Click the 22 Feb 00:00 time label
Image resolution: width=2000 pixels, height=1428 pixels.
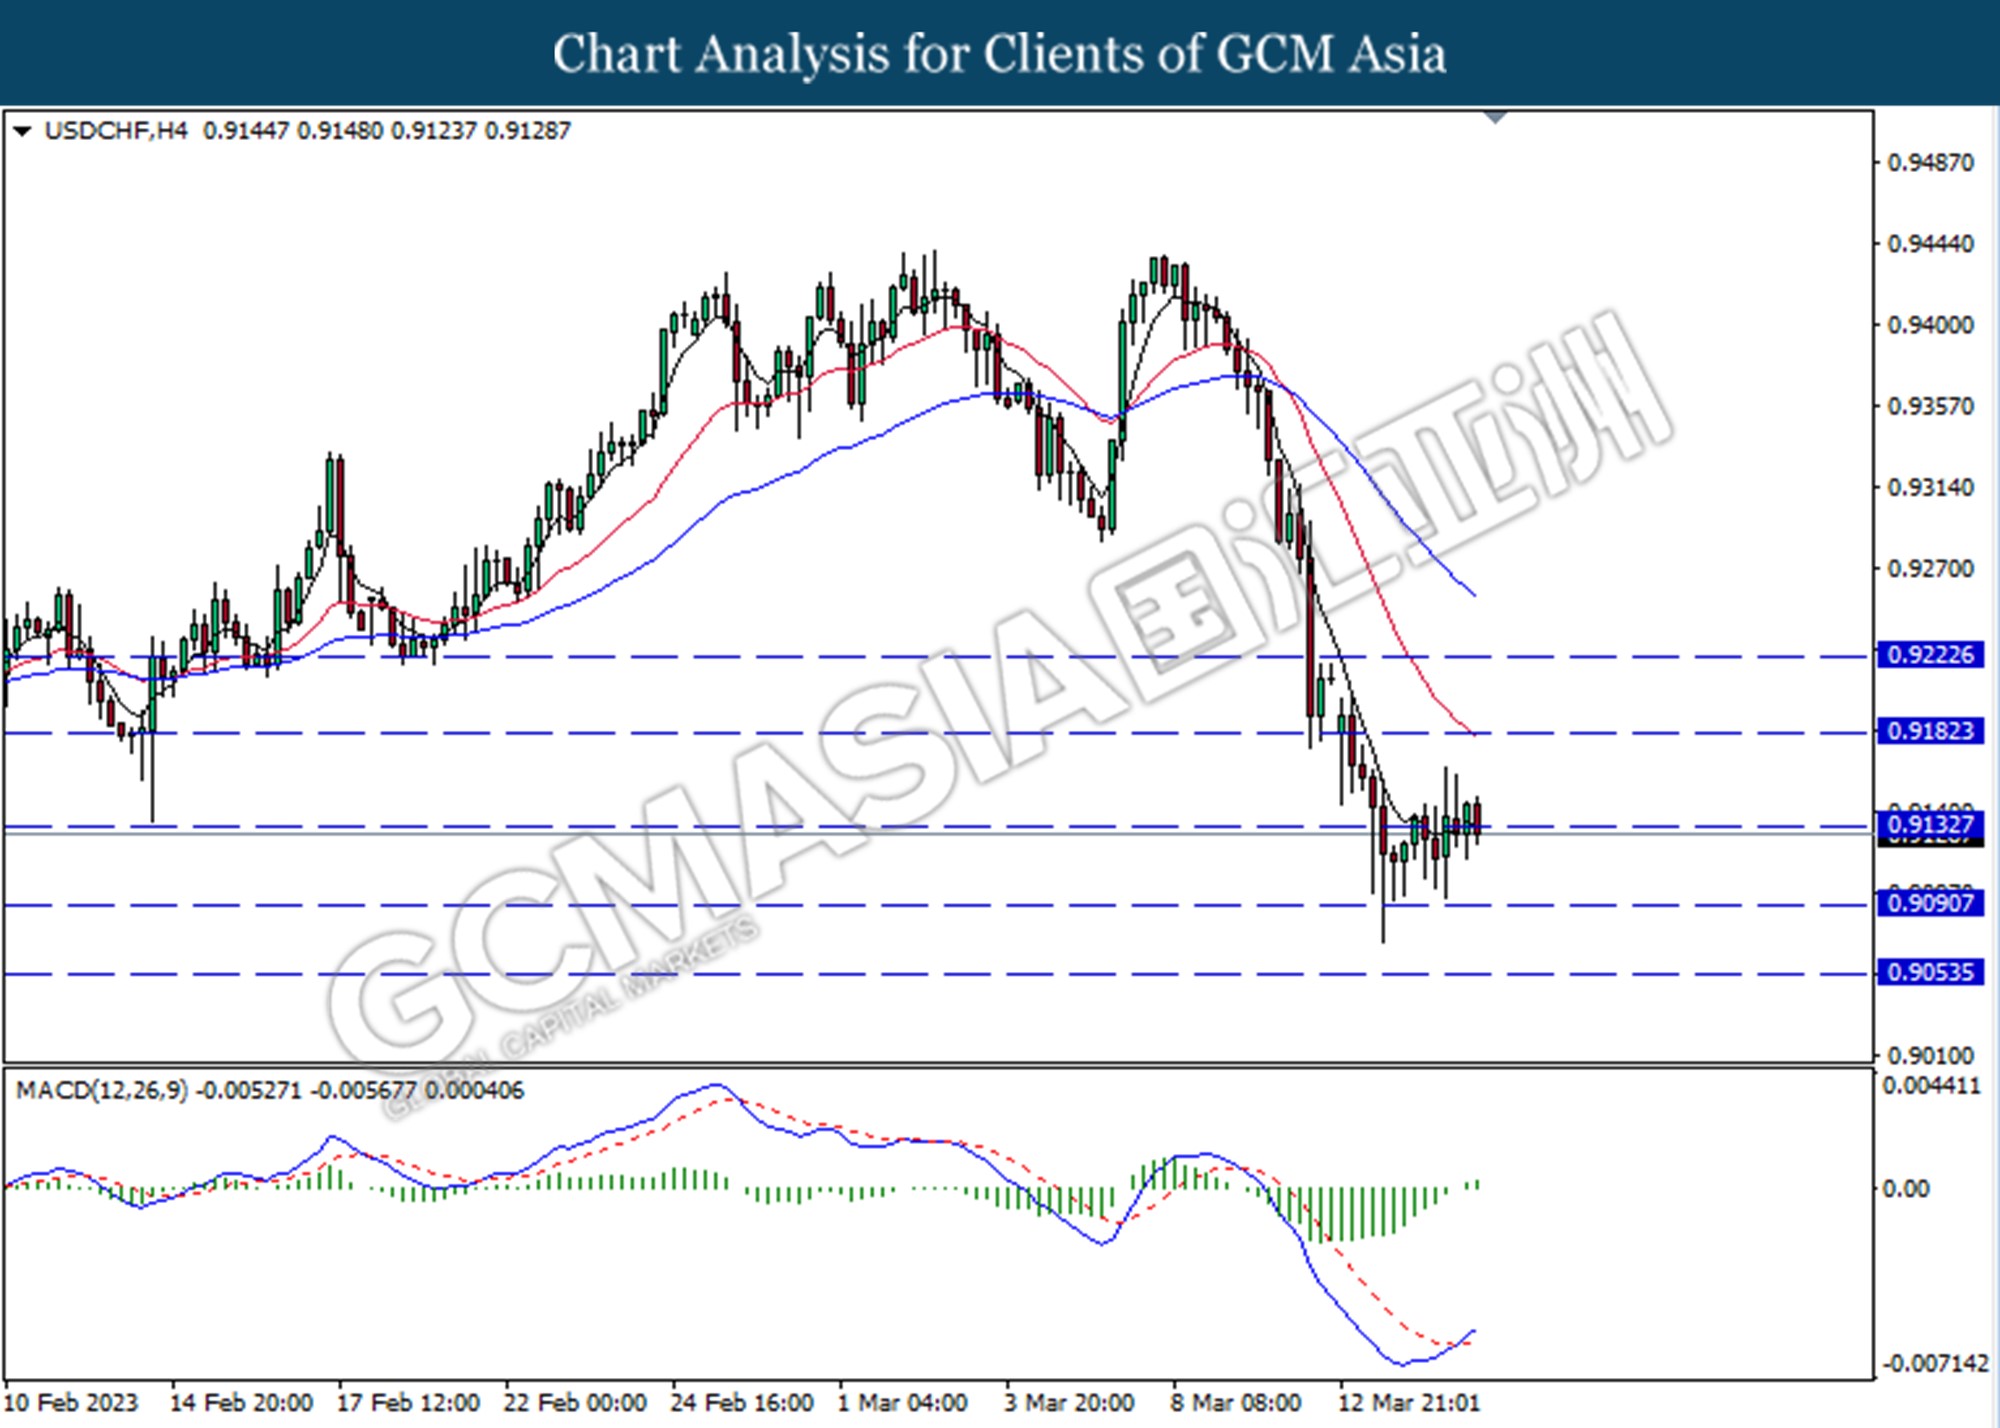pyautogui.click(x=575, y=1403)
